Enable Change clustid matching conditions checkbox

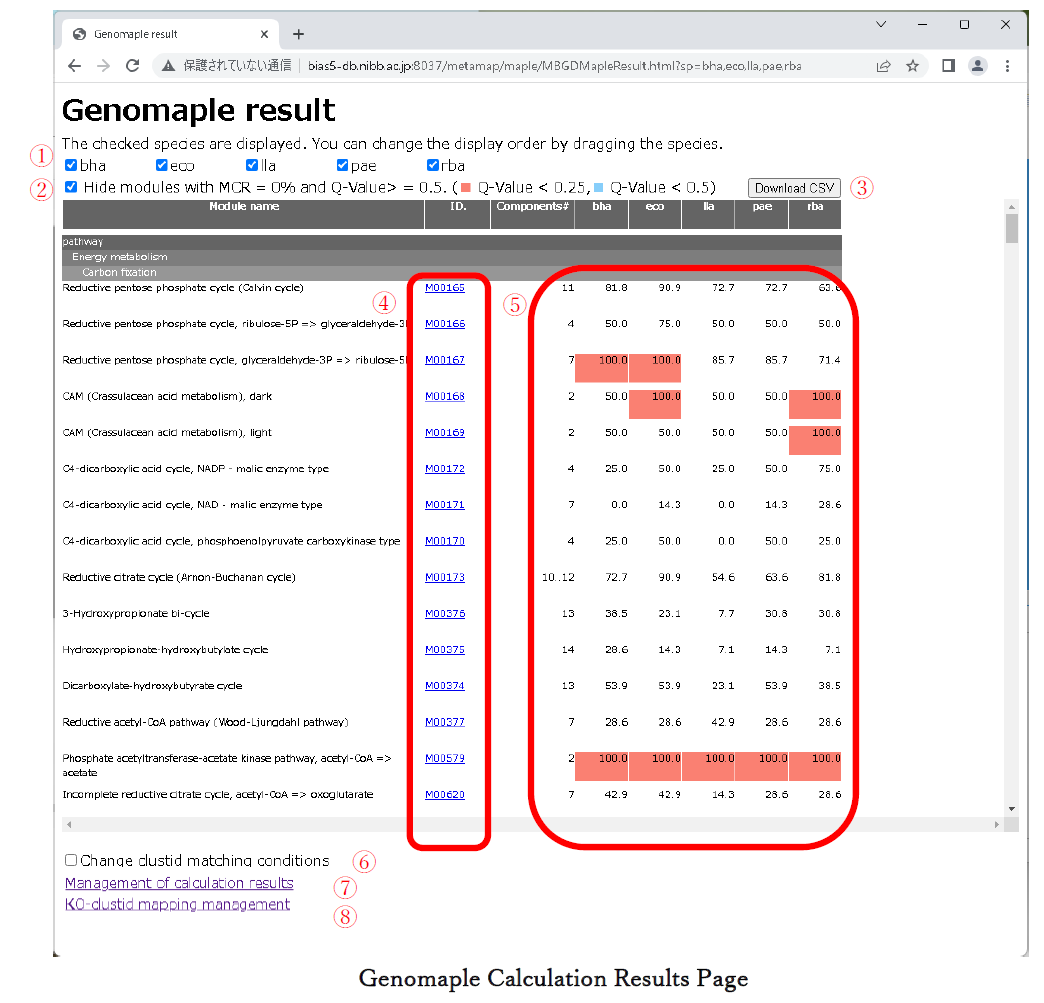[71, 860]
